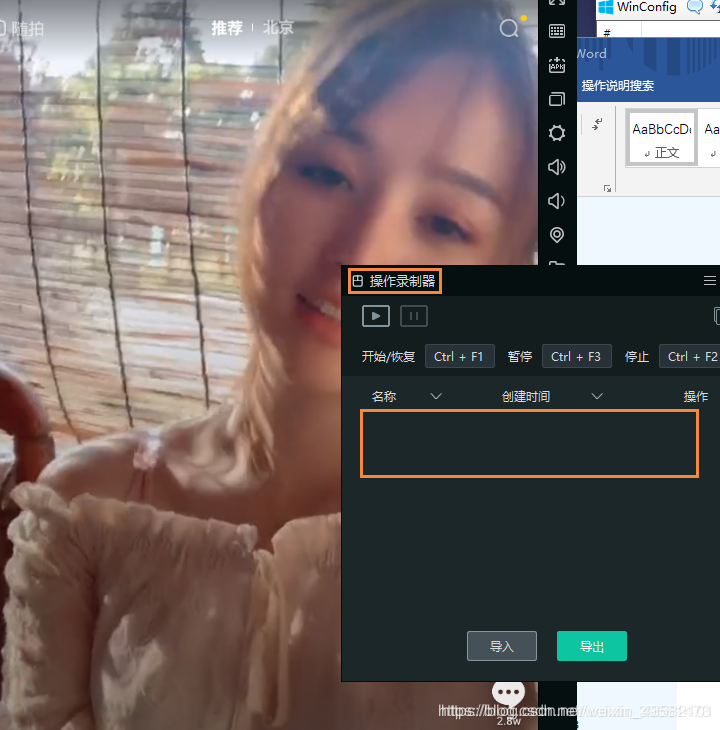
Task: Click the 操作录制器 window title icon
Action: [357, 281]
